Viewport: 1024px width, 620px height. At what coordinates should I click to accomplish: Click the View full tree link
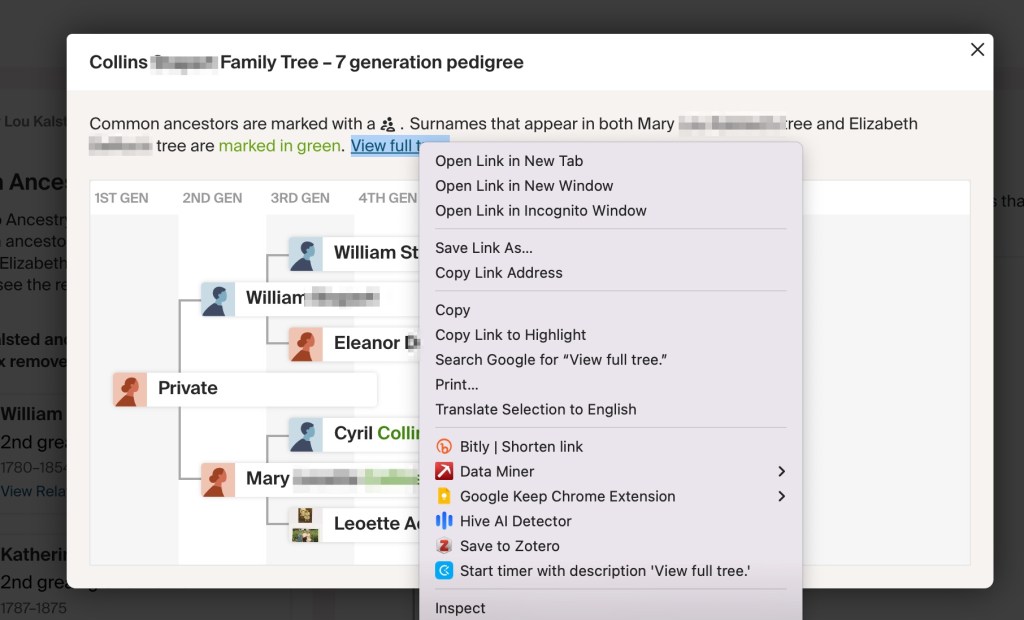(x=383, y=146)
